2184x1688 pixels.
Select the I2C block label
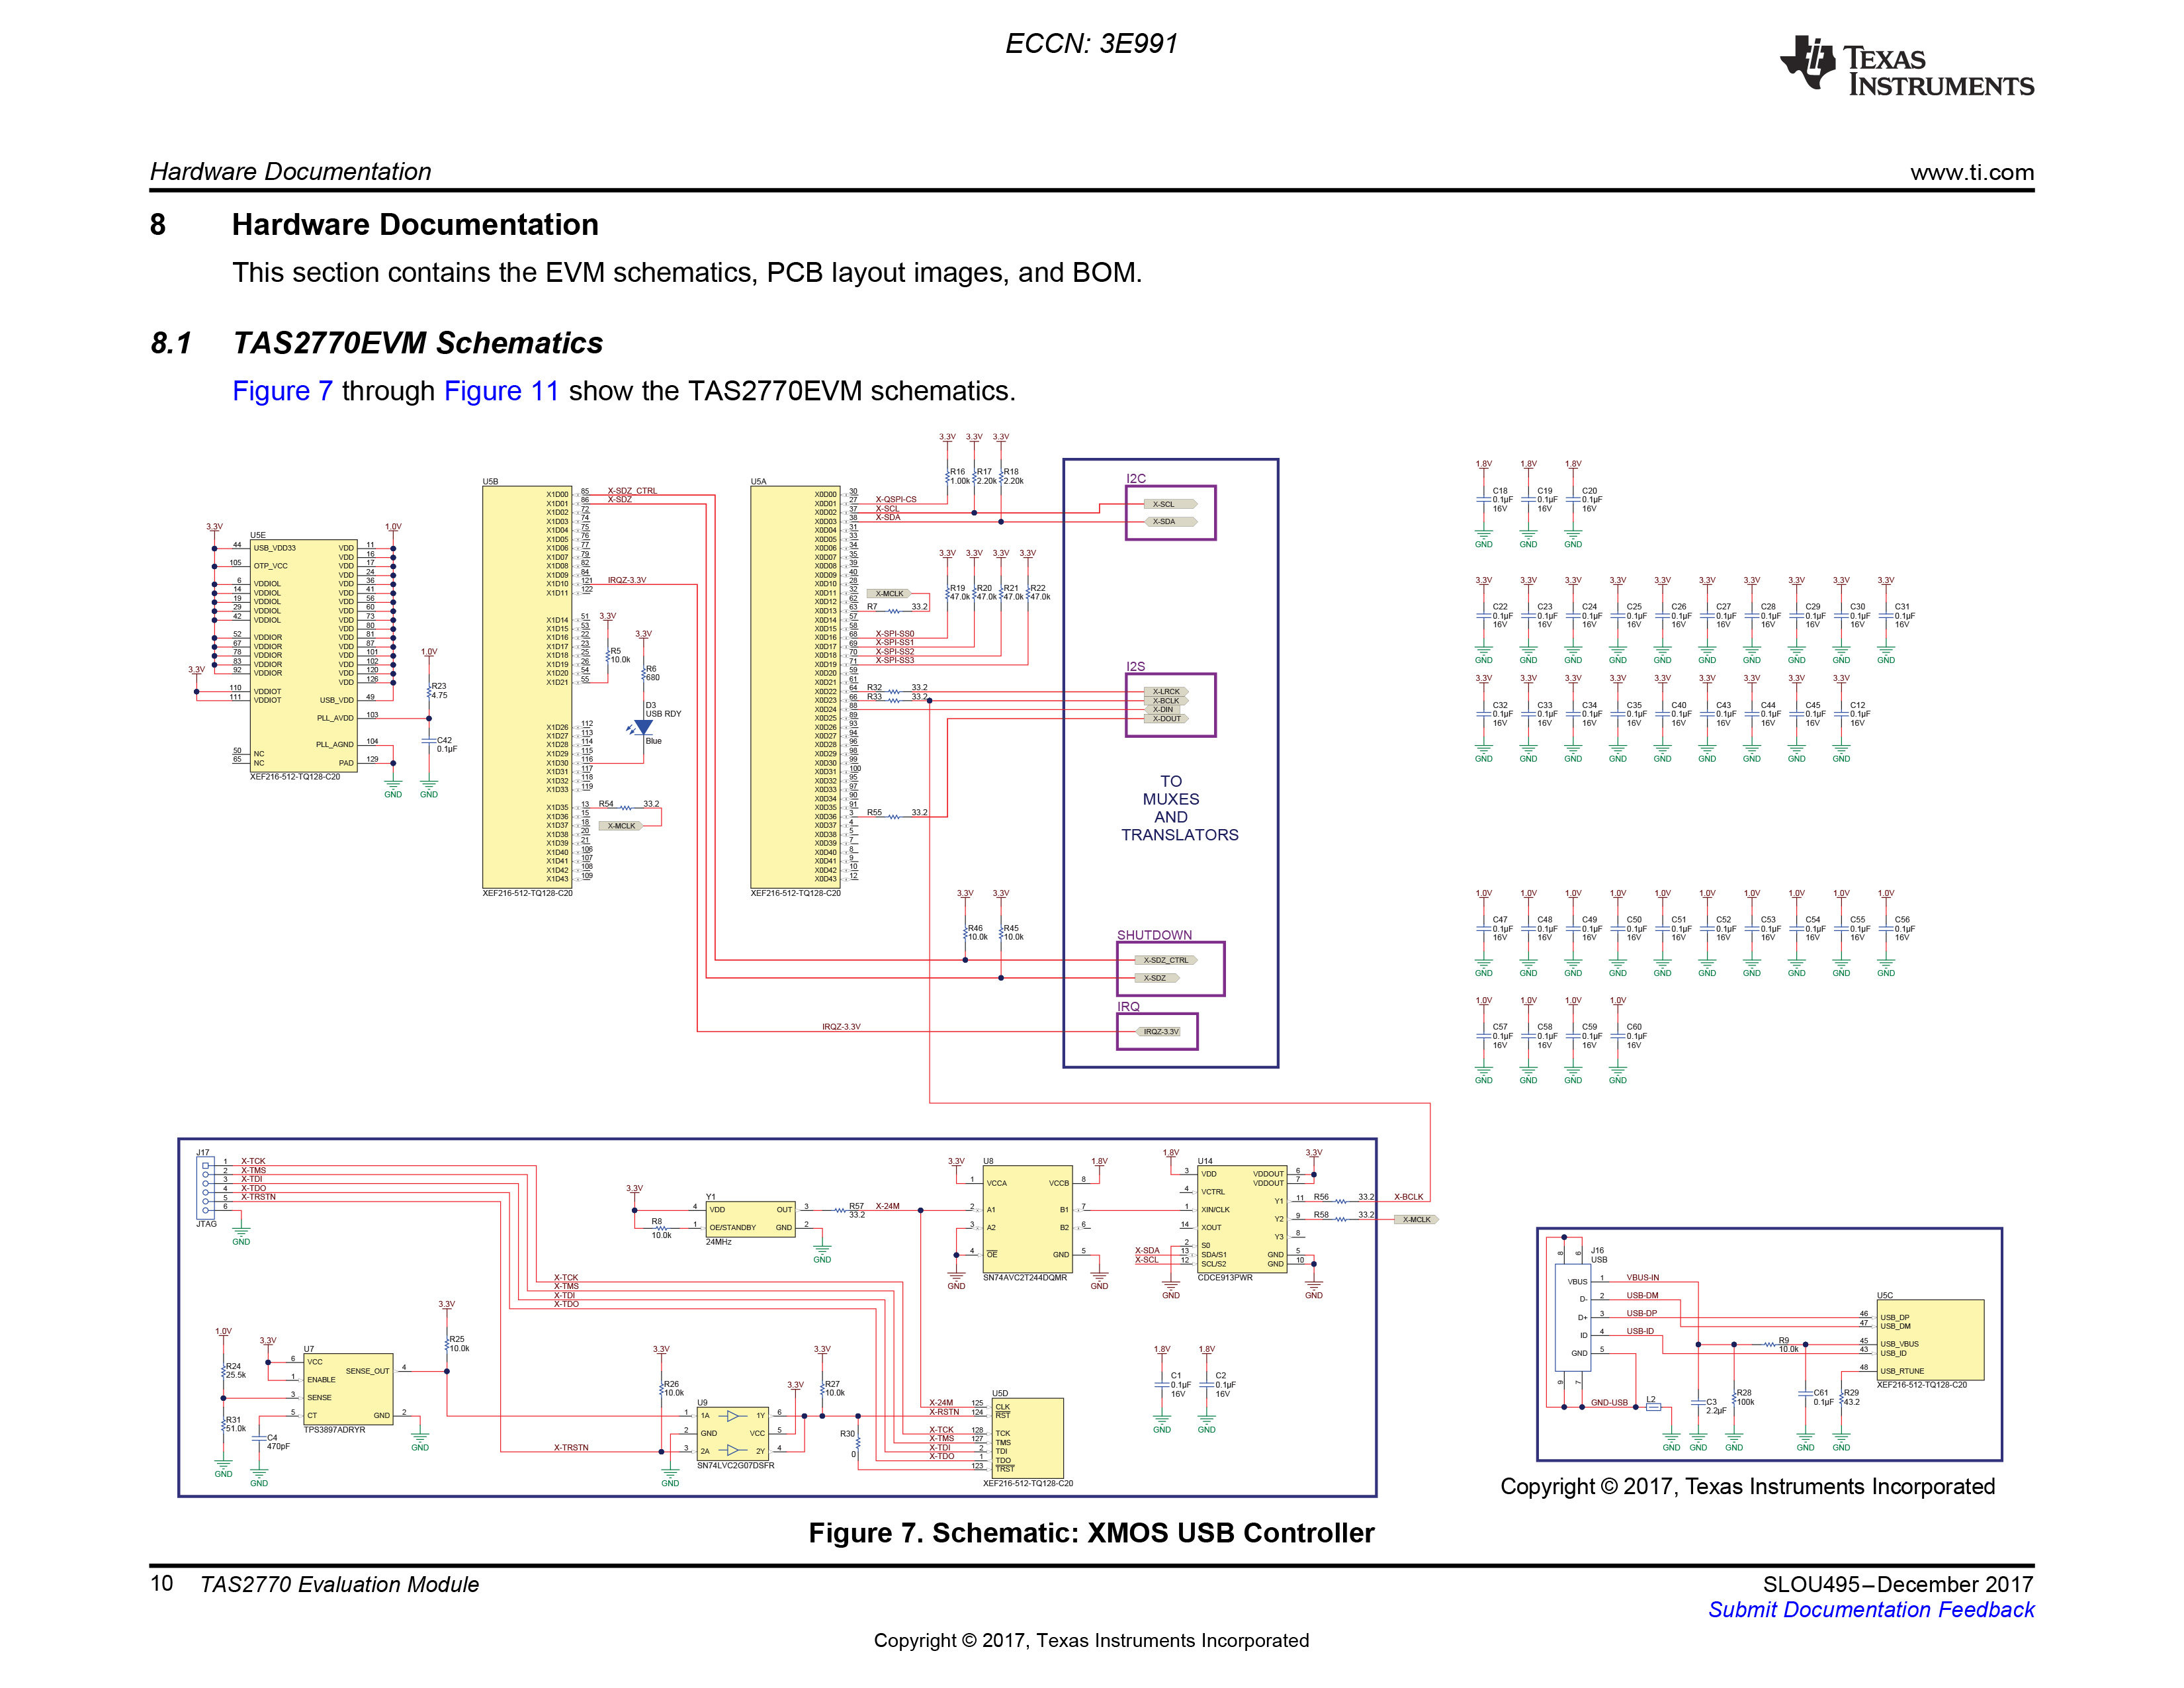click(1136, 478)
